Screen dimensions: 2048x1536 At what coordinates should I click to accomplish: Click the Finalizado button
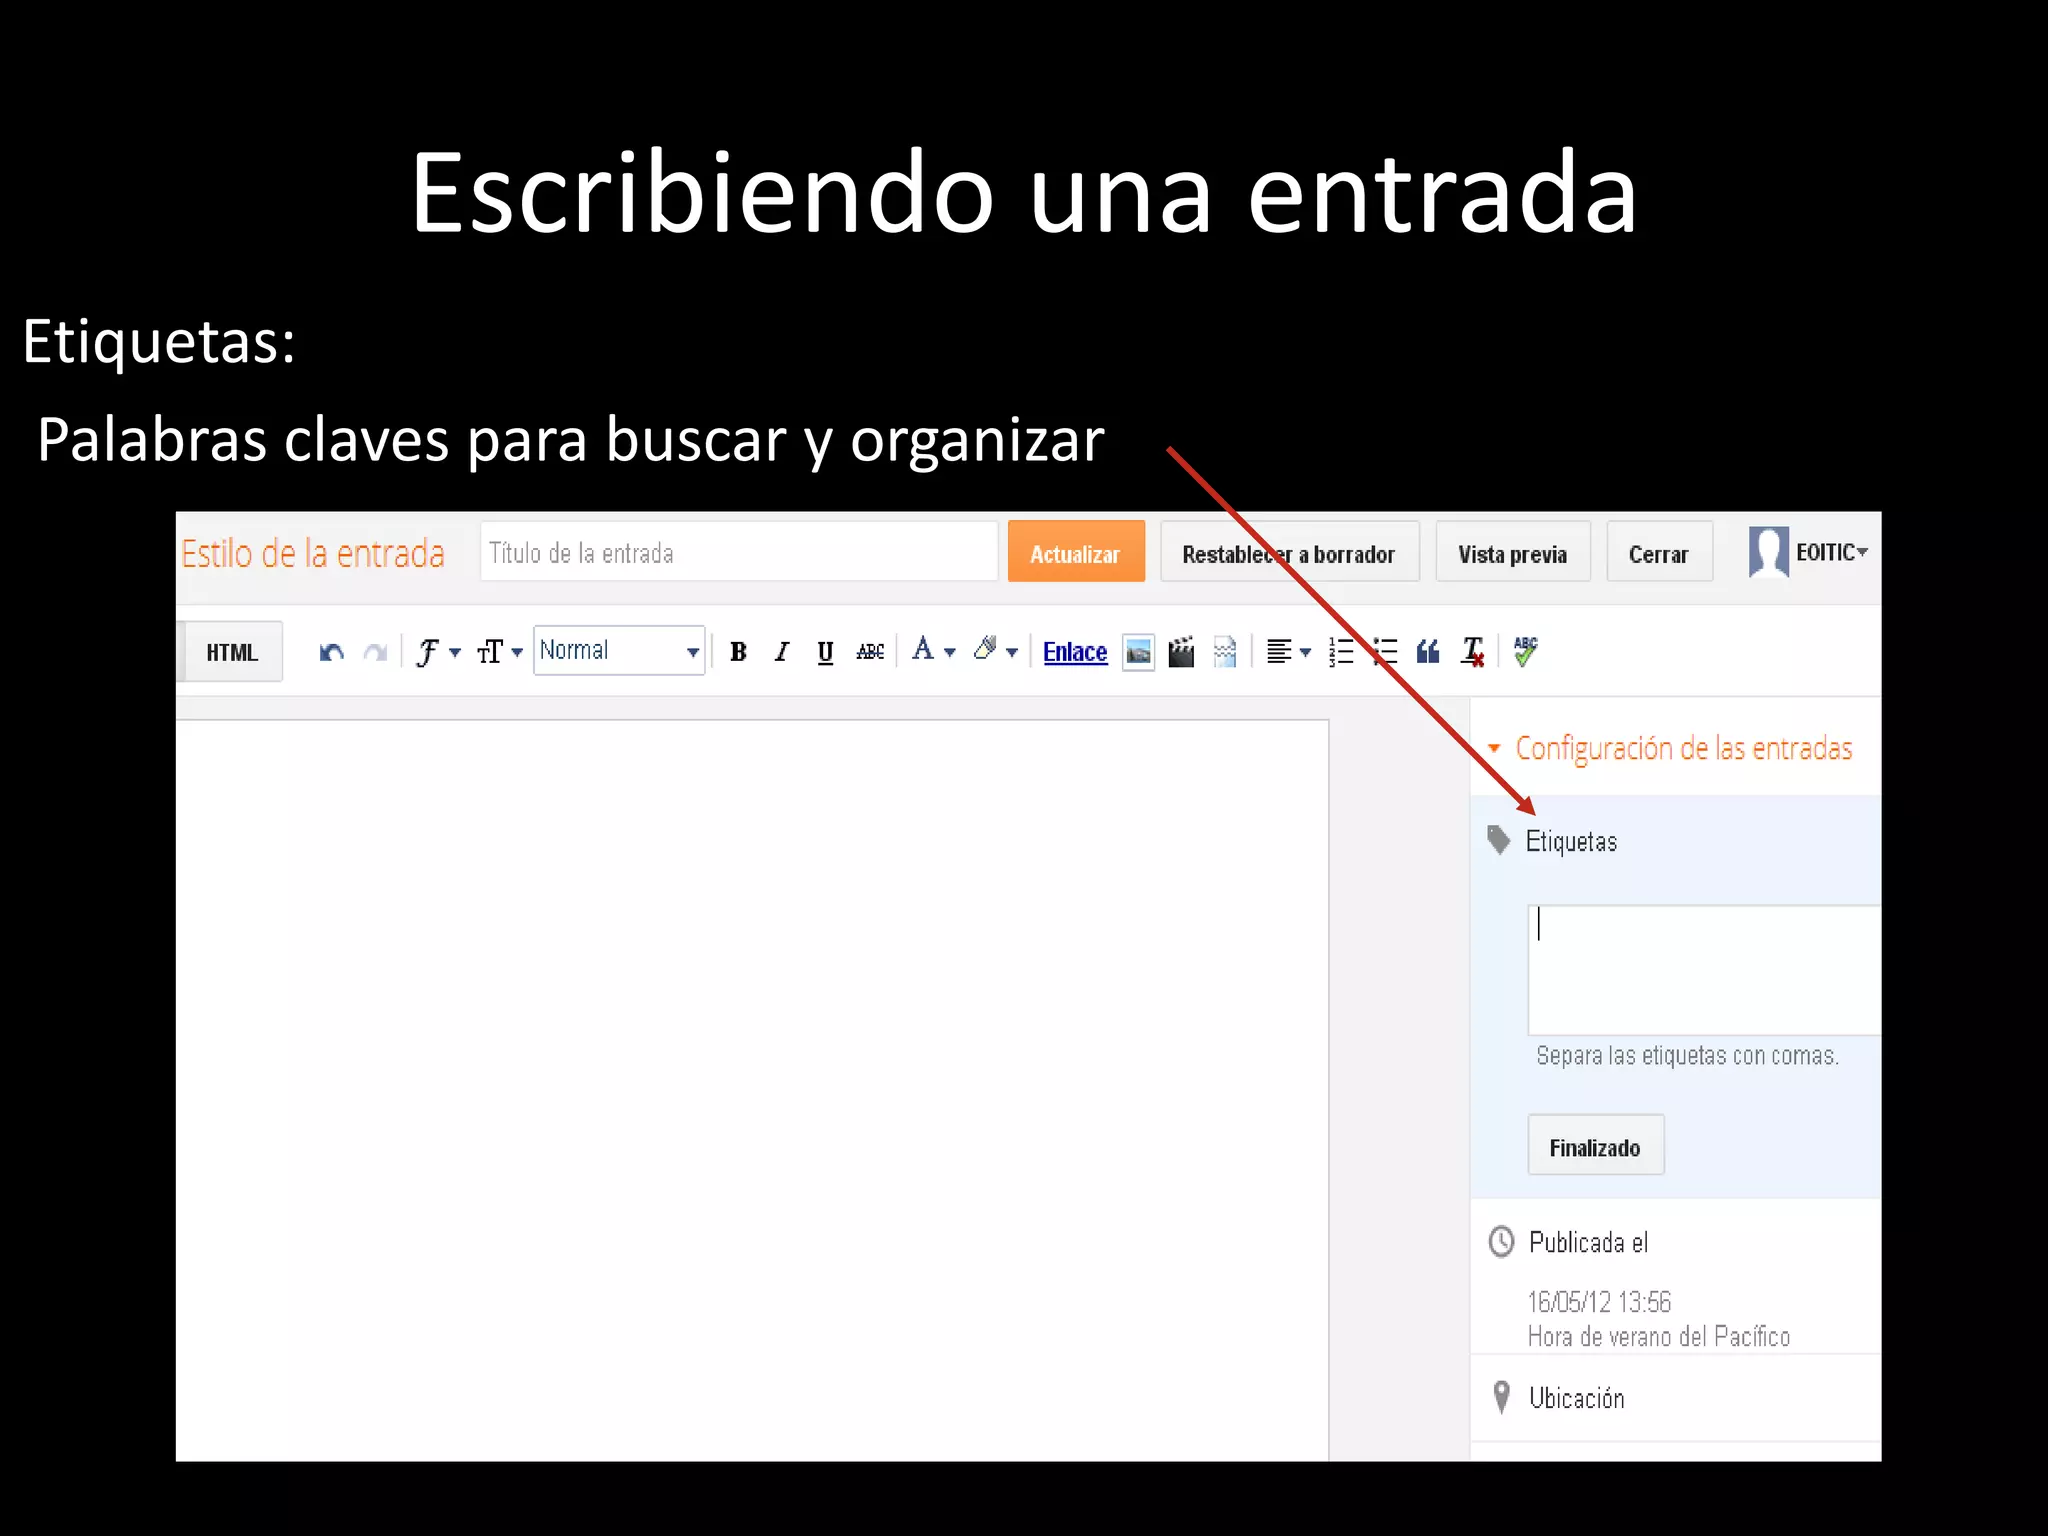pyautogui.click(x=1596, y=1145)
